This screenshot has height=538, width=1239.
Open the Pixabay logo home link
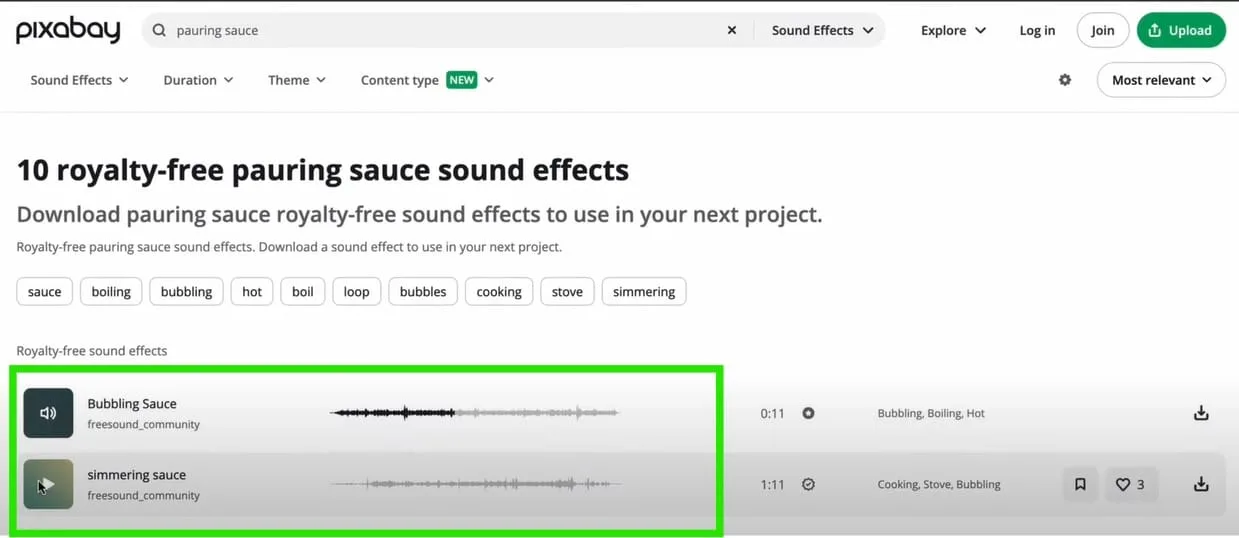point(67,30)
